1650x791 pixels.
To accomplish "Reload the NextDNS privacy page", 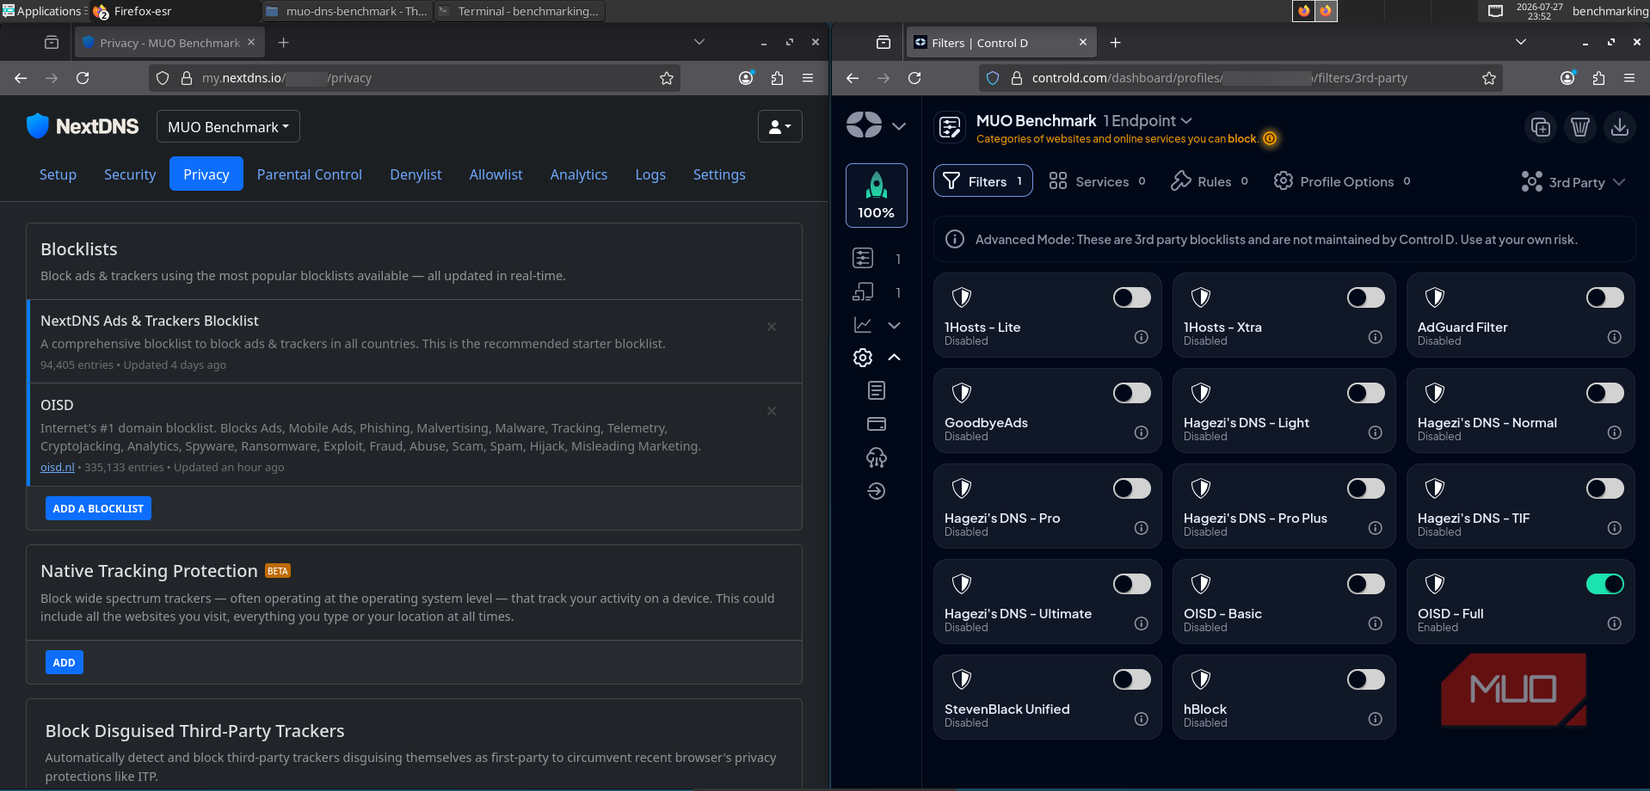I will click(83, 78).
